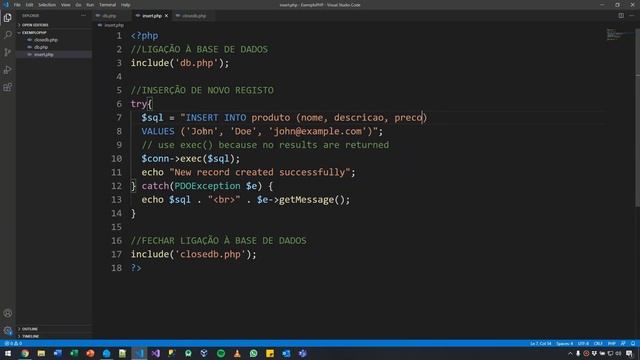Open the Help menu

[x=125, y=5]
